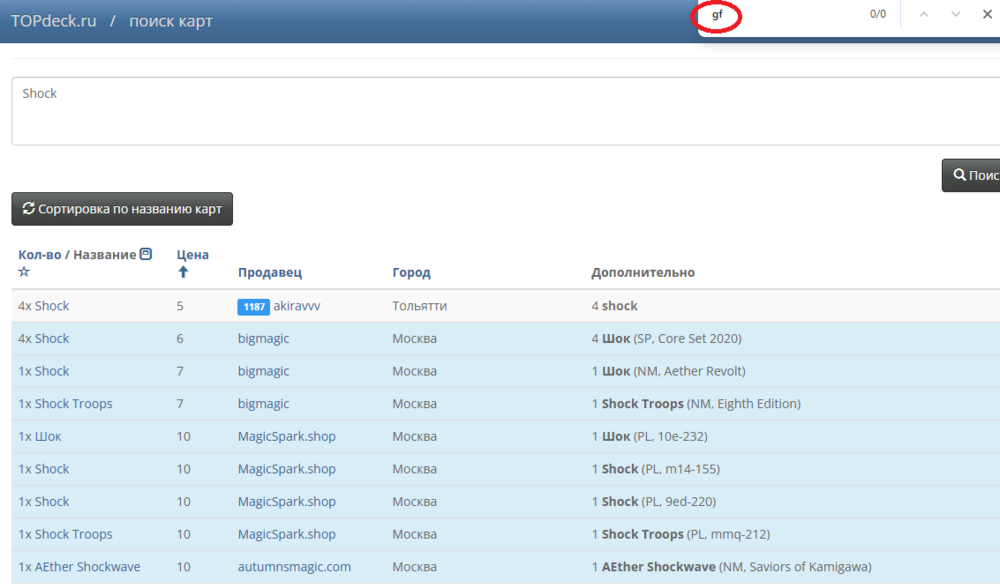Screen dimensions: 1000x588
Task: Click the 1187 rating badge for akiravvv
Action: 253,307
